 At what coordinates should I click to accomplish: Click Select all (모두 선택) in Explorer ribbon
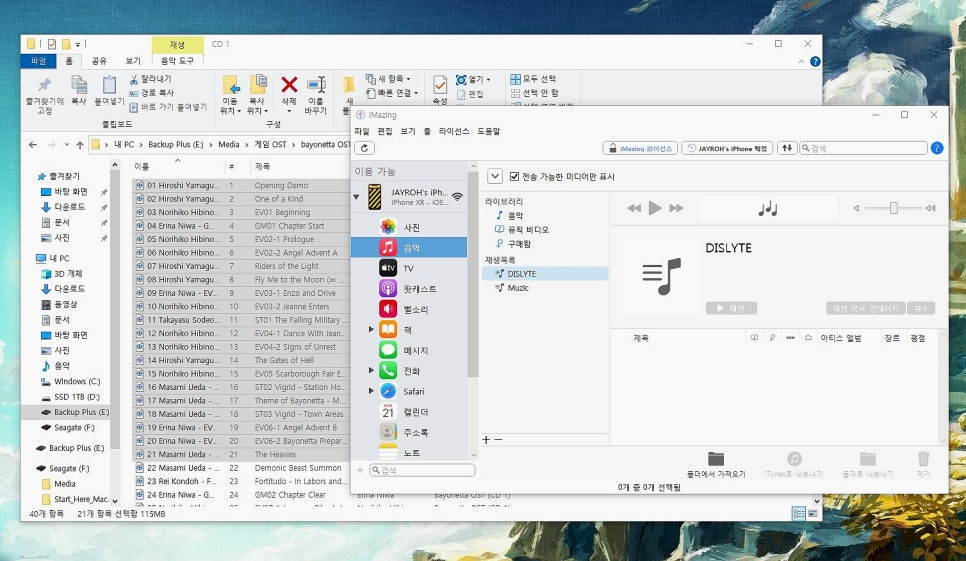(533, 79)
